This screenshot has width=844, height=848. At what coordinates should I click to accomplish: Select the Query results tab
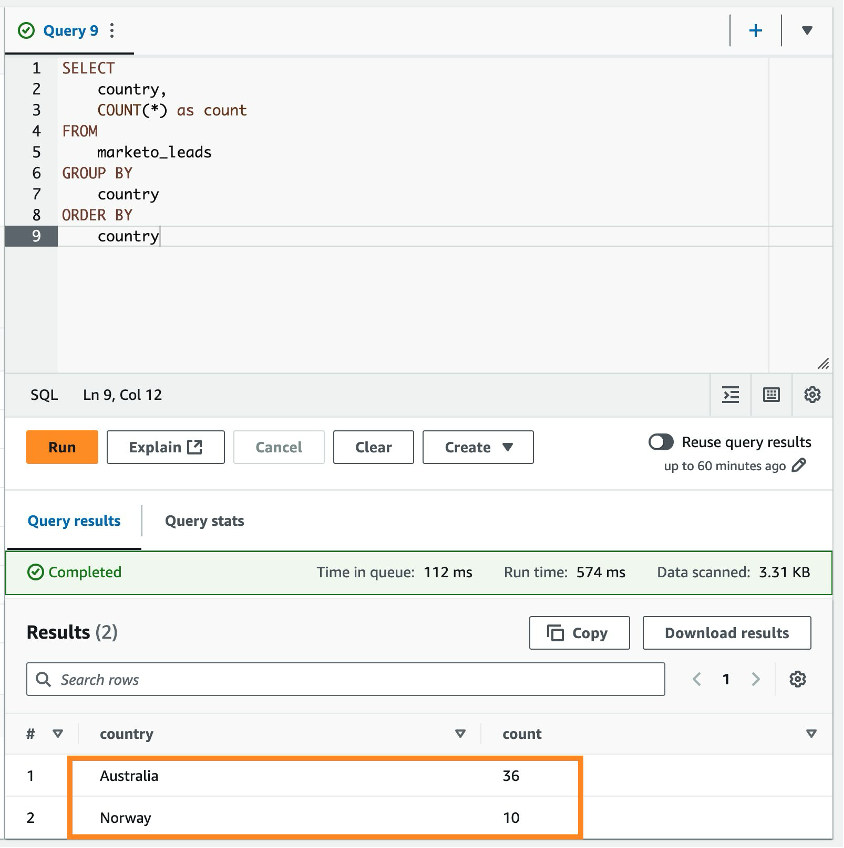[74, 521]
